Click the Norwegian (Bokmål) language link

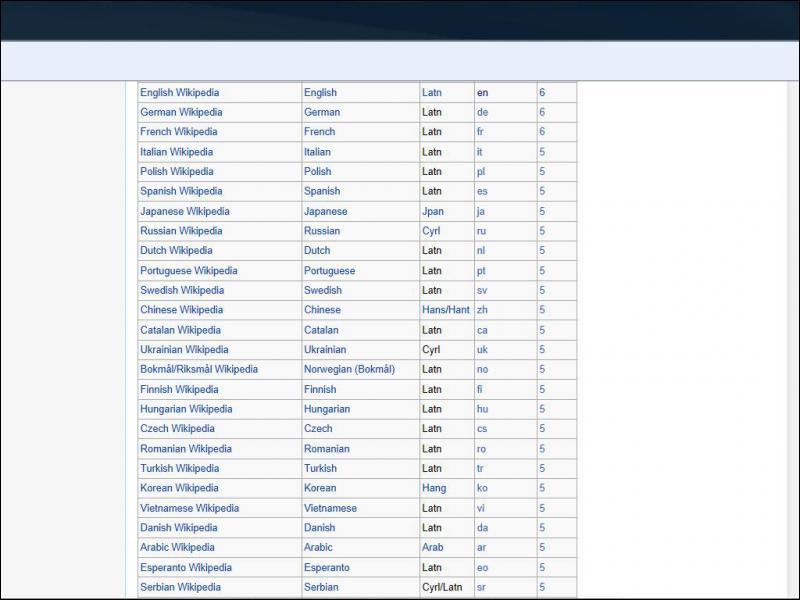[x=349, y=369]
